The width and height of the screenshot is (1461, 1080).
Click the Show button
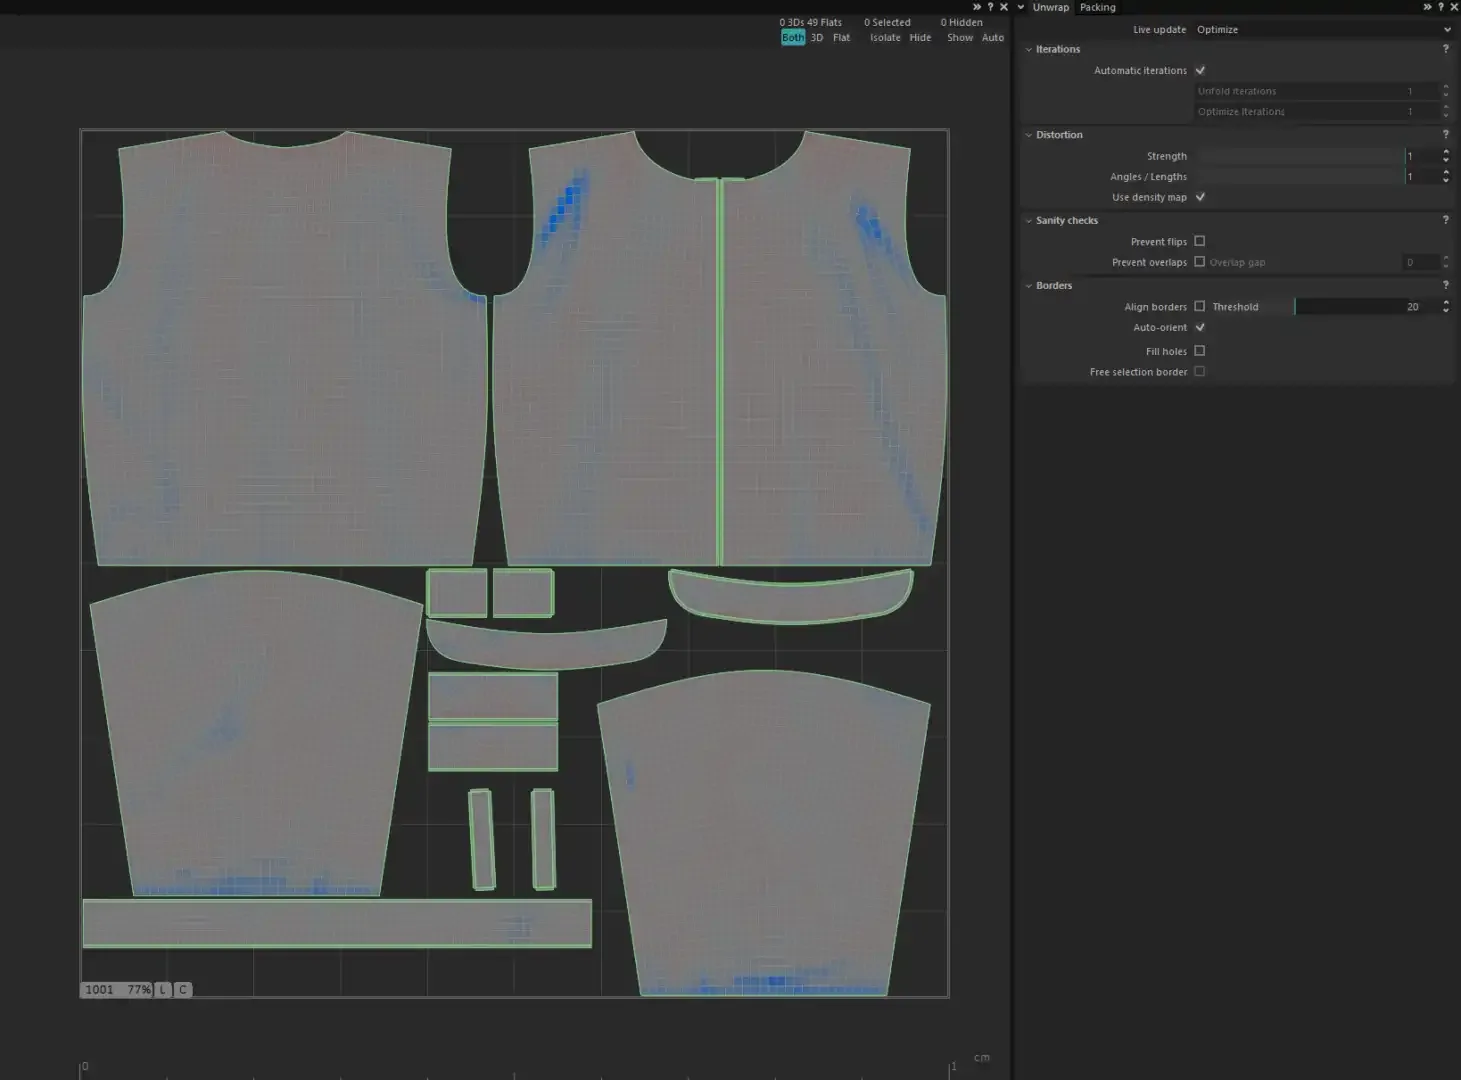pos(960,38)
